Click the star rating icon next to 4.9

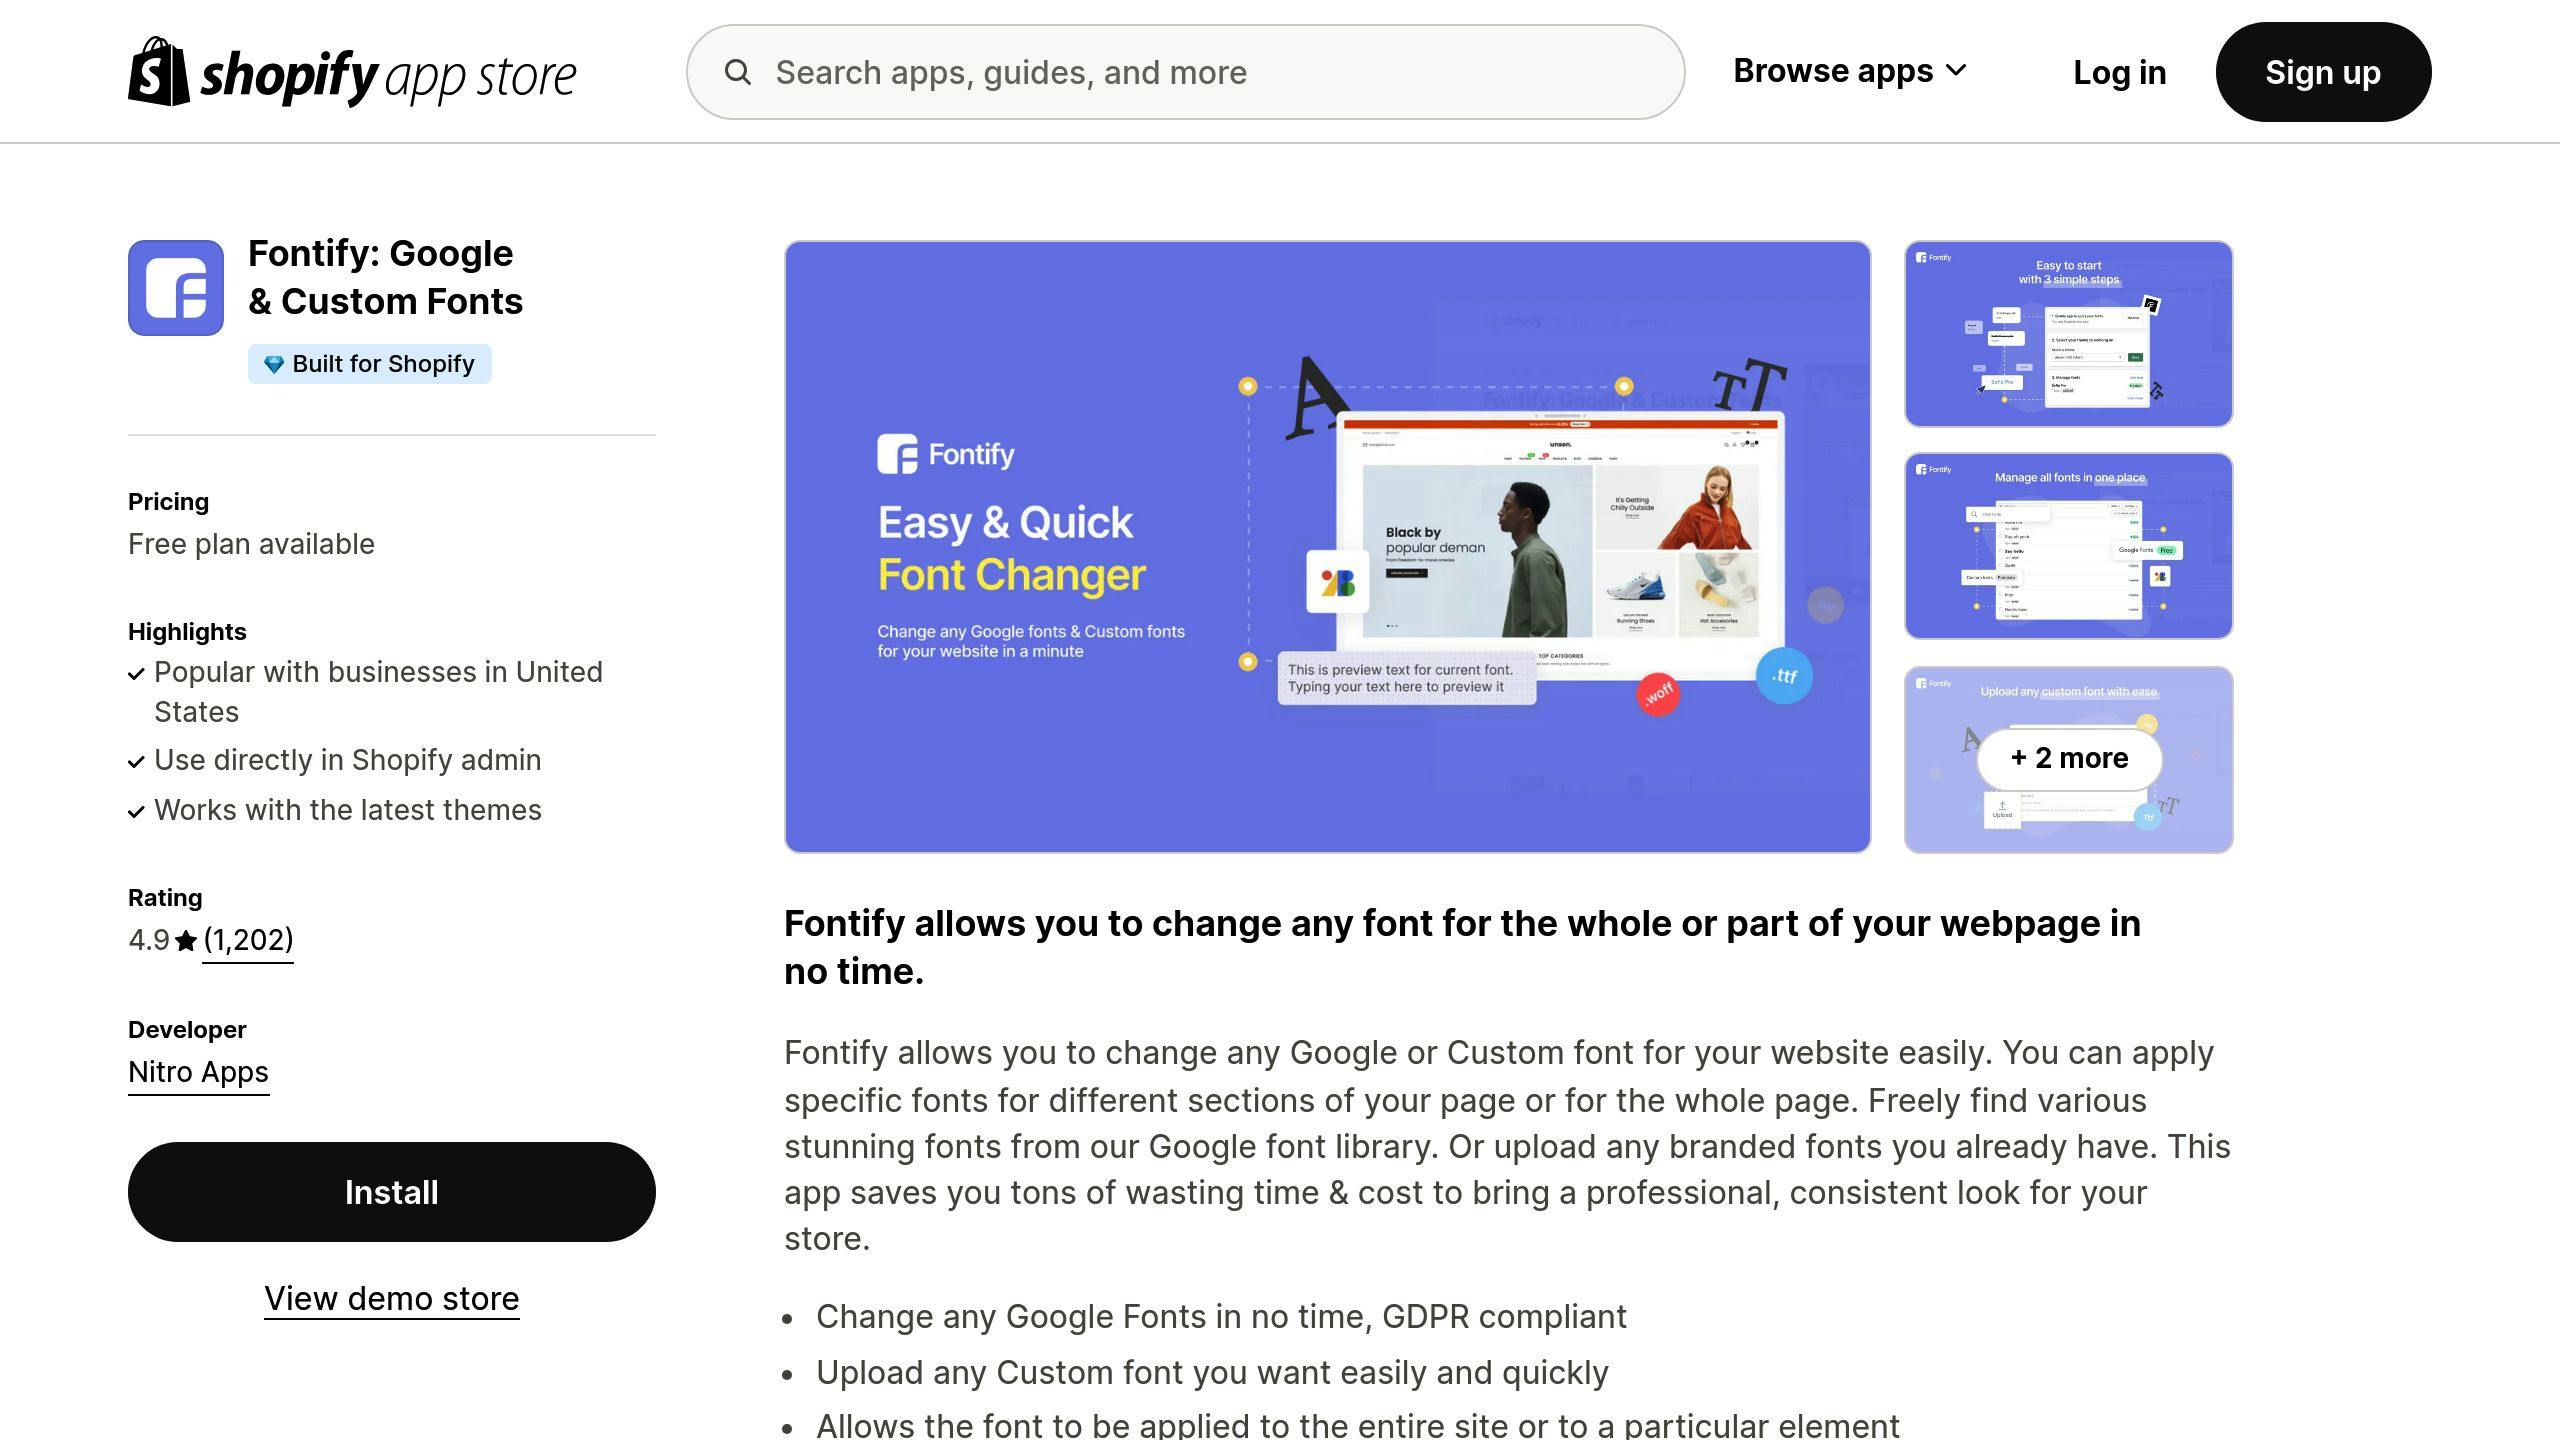[x=185, y=939]
